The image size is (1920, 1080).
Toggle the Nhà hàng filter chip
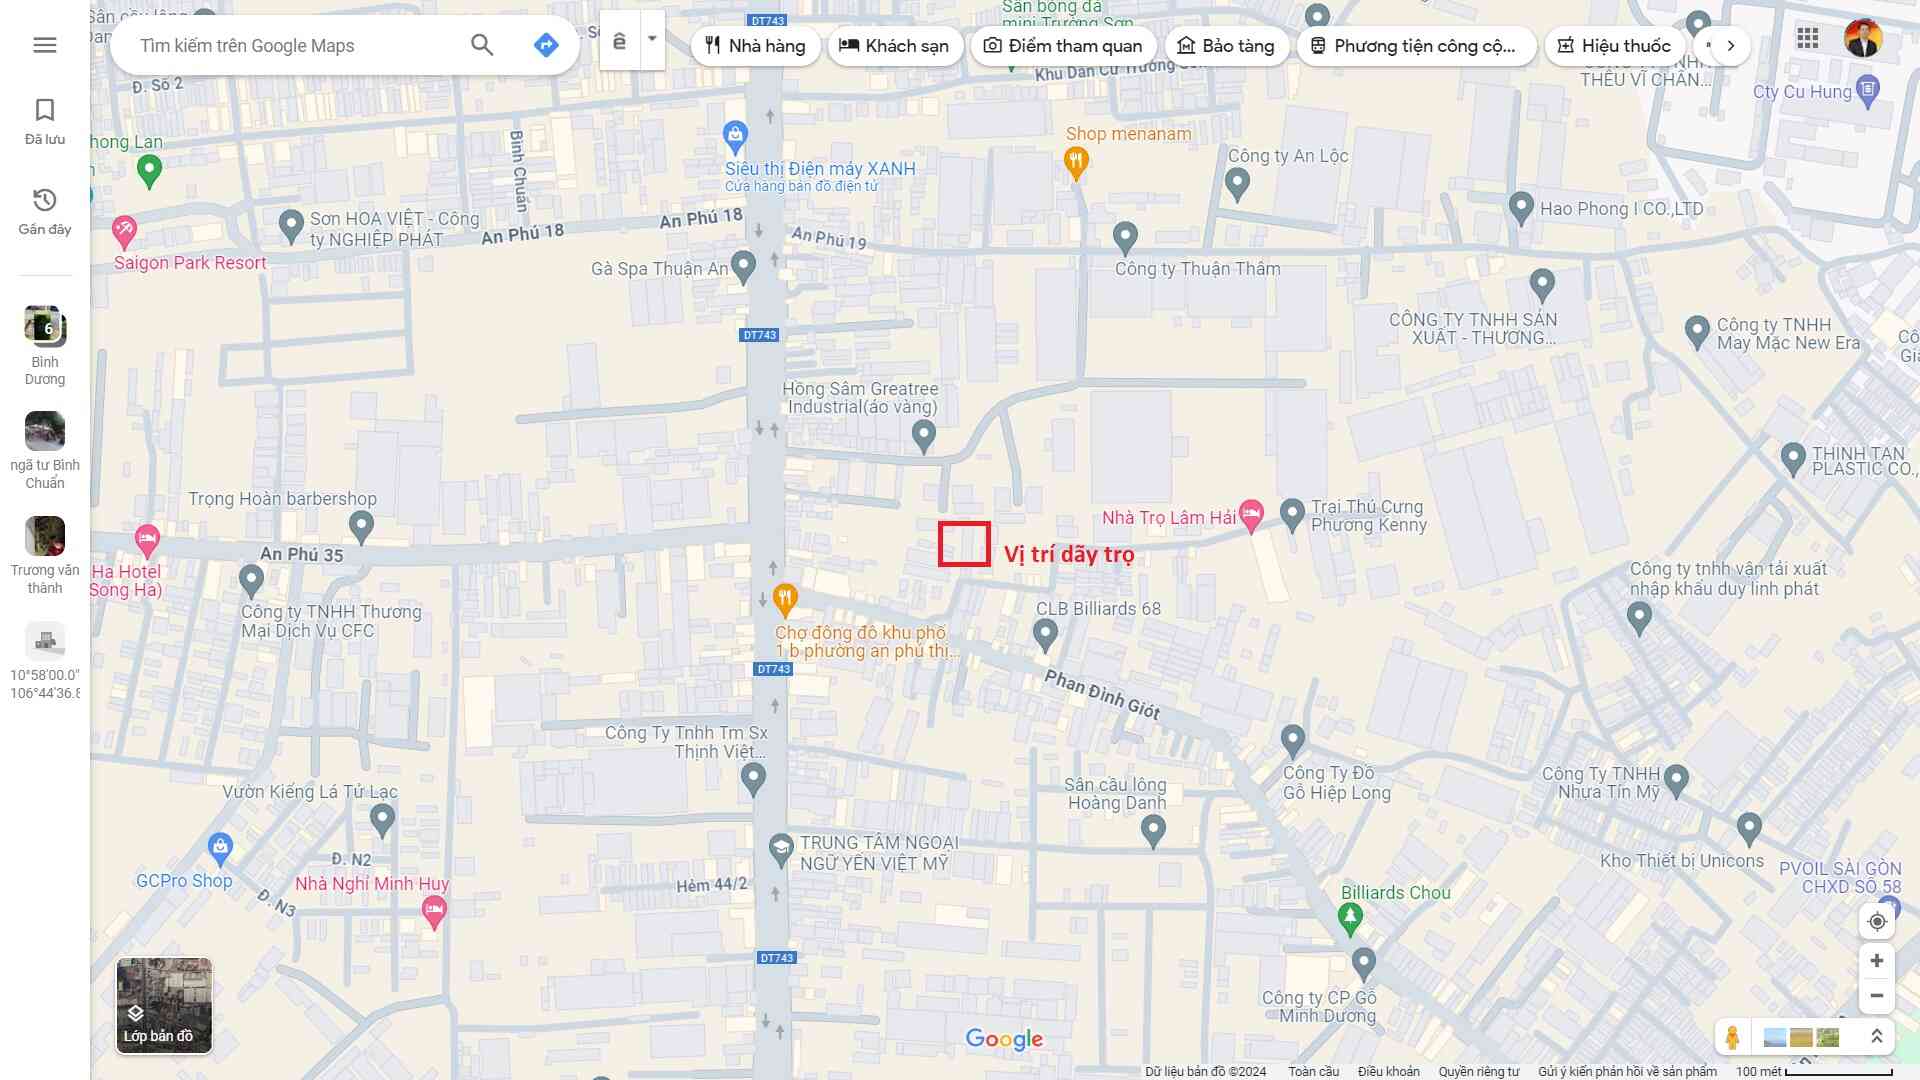tap(755, 46)
